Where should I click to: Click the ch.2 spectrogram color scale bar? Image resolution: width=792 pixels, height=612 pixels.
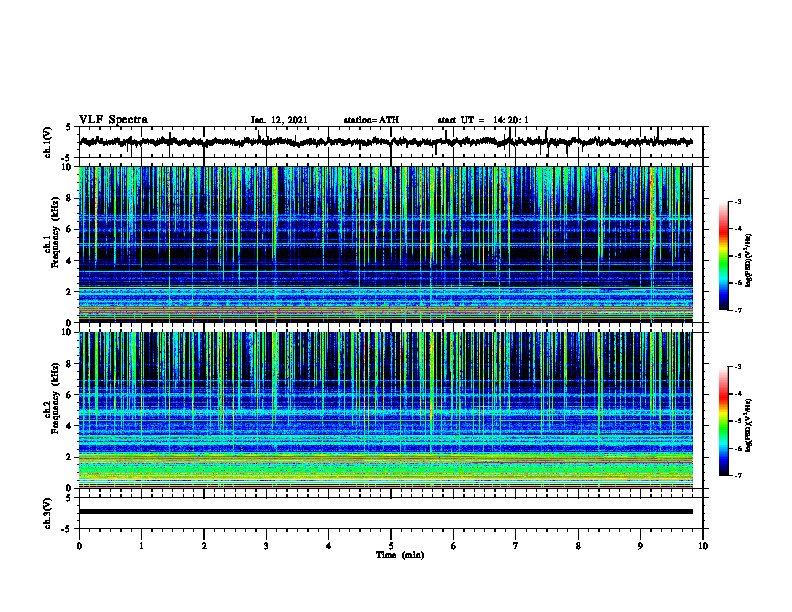724,421
